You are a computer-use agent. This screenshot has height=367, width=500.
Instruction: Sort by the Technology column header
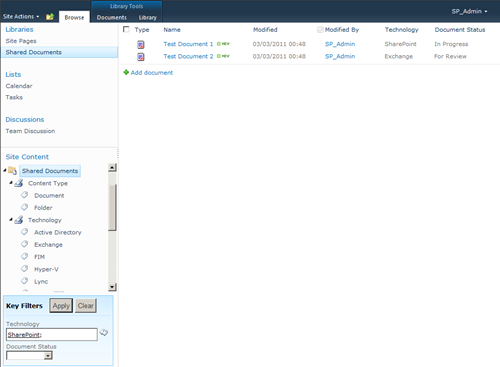coord(402,30)
